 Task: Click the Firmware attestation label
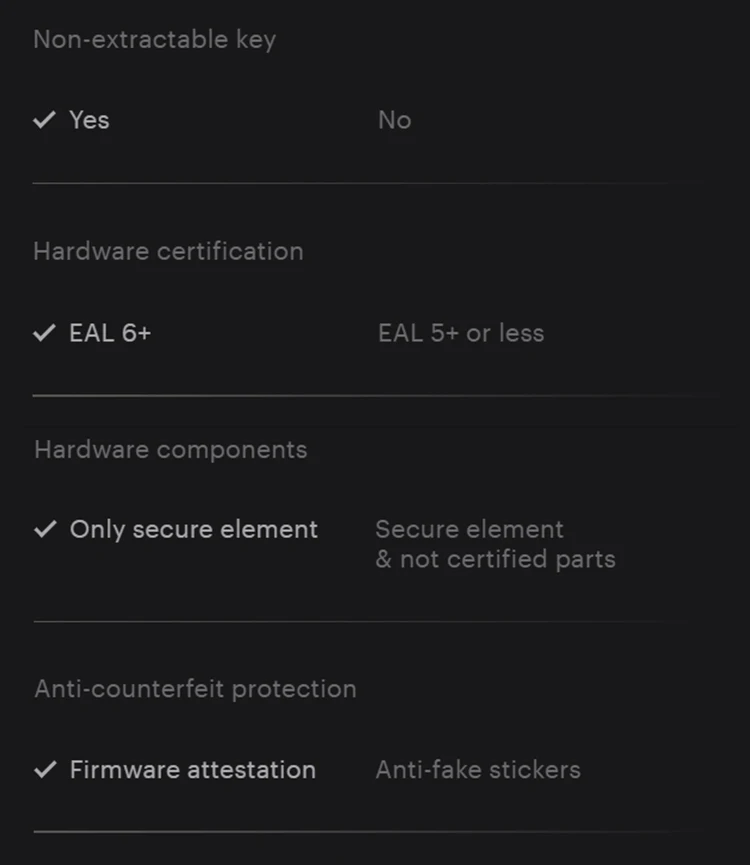[x=192, y=770]
